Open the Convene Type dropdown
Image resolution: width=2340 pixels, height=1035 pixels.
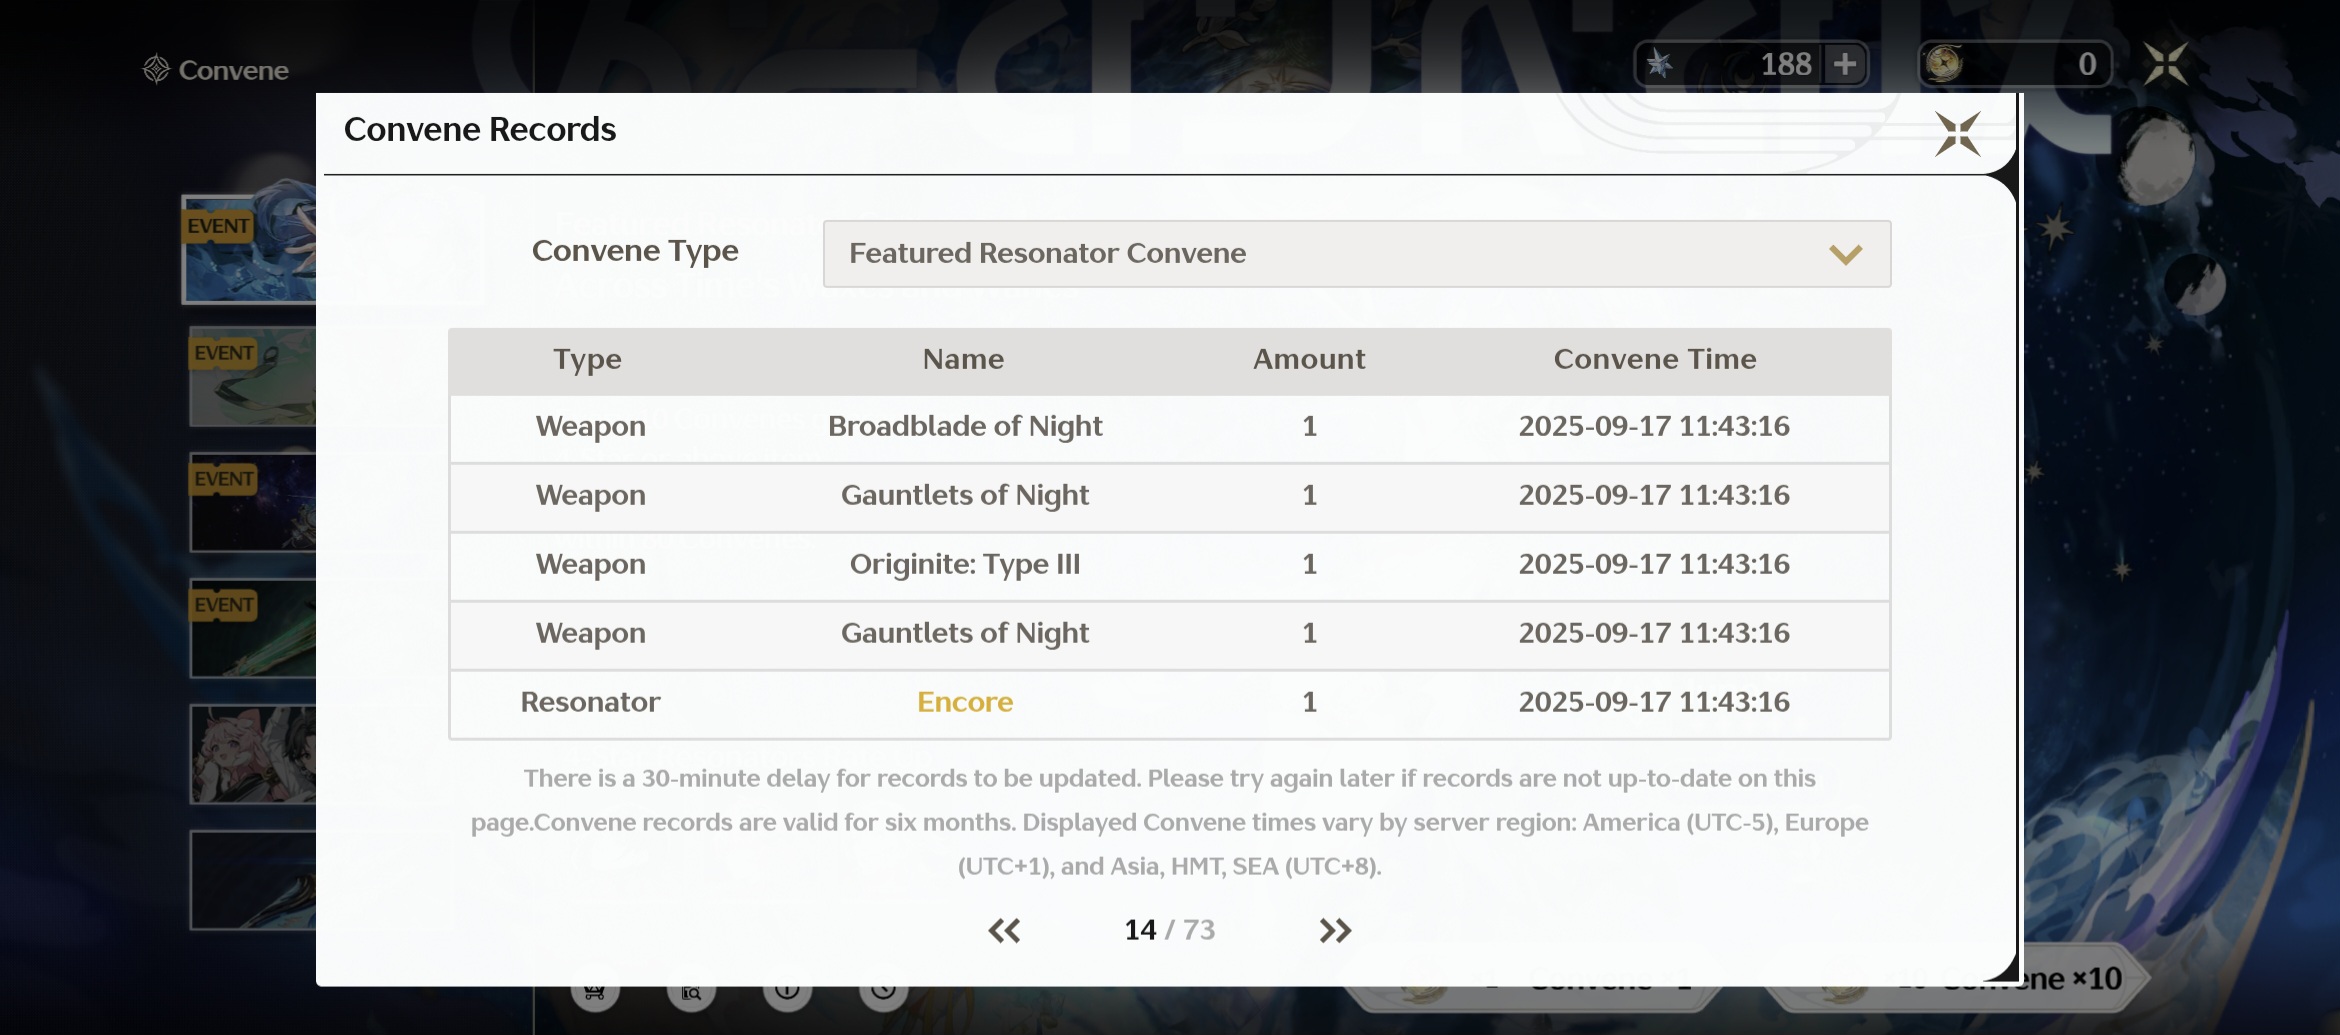(x=1356, y=253)
